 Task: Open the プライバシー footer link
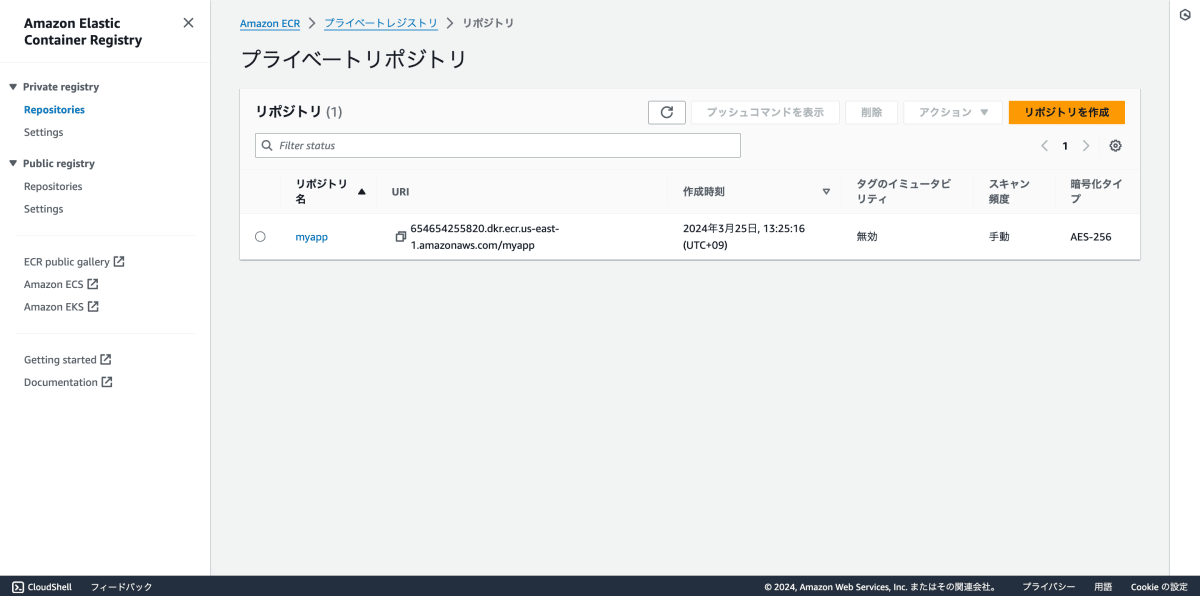1048,587
